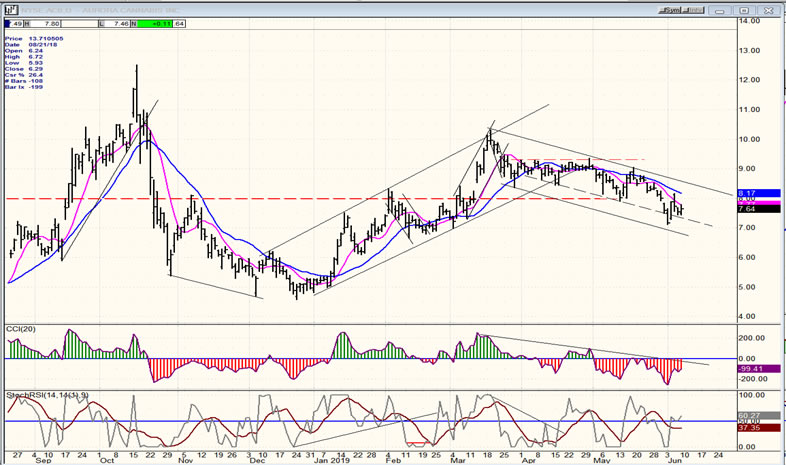This screenshot has width=786, height=465.
Task: Open the Sym symbol selector button
Action: click(x=671, y=8)
